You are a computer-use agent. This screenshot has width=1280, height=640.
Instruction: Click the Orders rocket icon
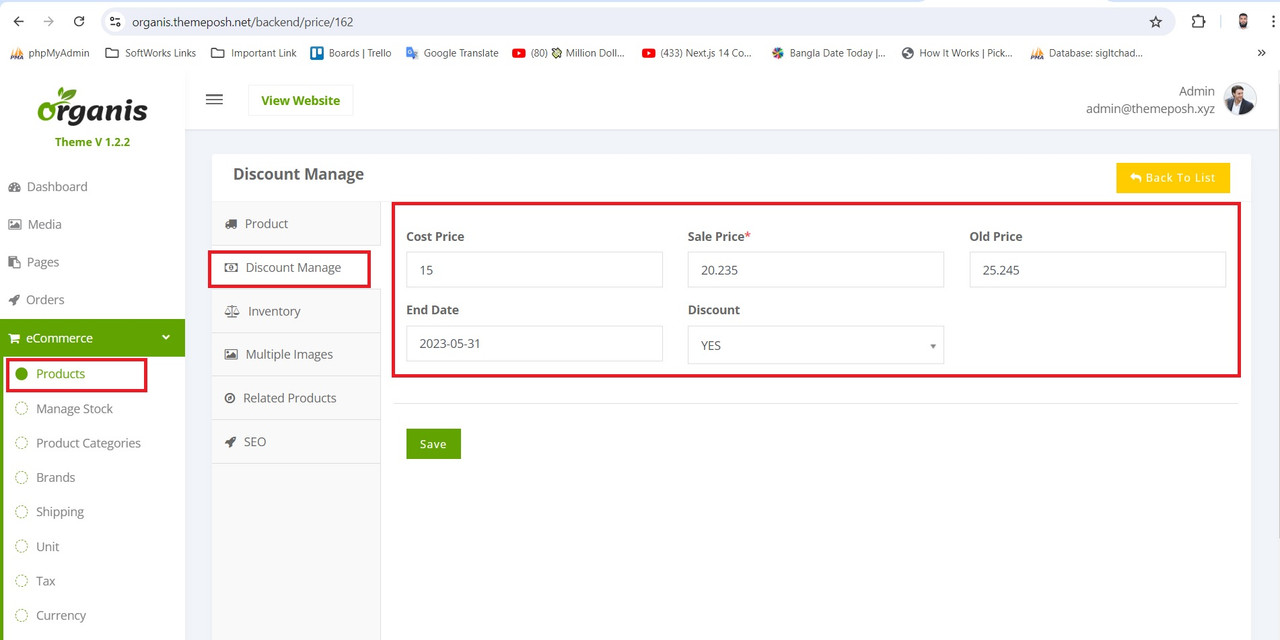[14, 300]
